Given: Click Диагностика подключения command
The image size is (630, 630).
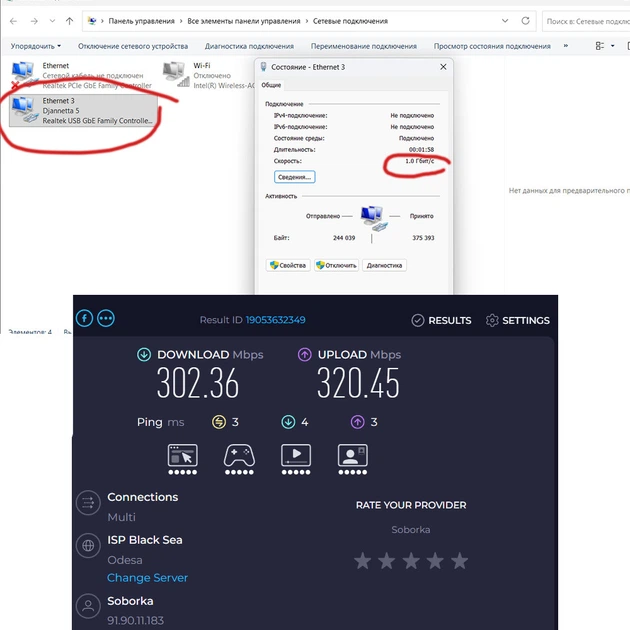Looking at the screenshot, I should (x=249, y=46).
